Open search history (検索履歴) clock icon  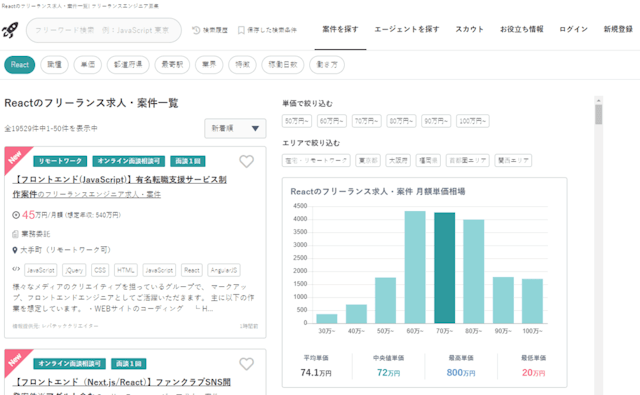[196, 30]
